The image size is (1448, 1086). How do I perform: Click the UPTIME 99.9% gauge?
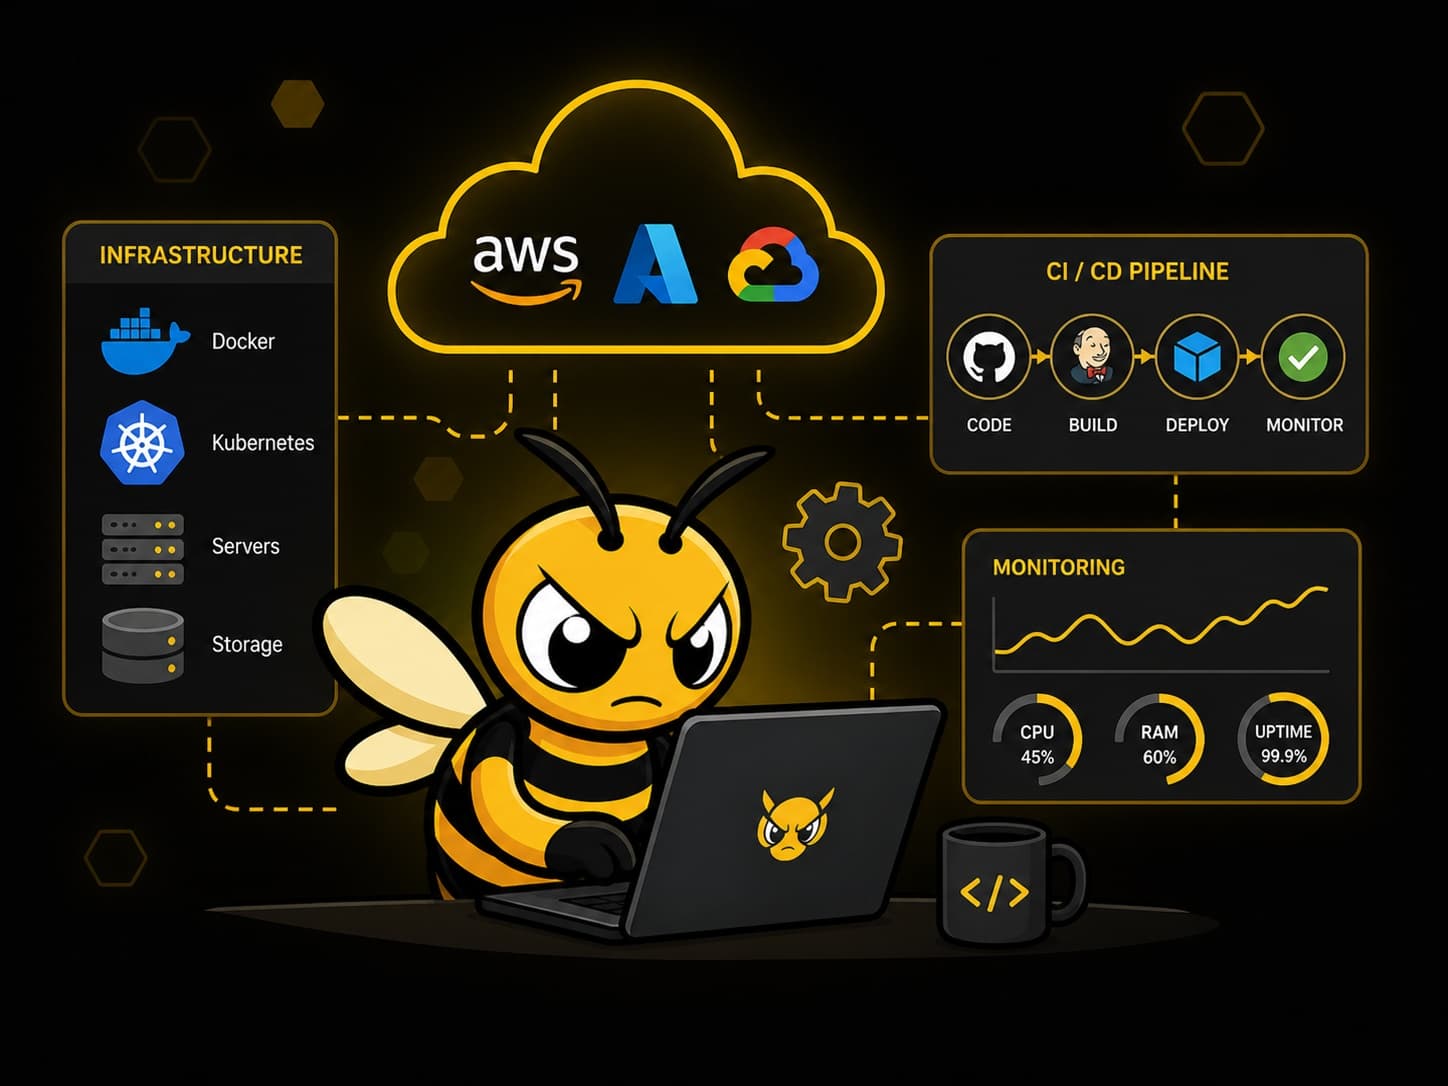(x=1283, y=739)
